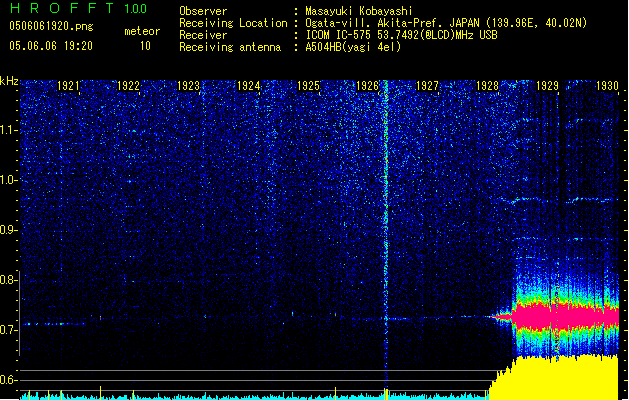The image size is (629, 400).
Task: Click the 1923 time marker
Action: [x=189, y=85]
